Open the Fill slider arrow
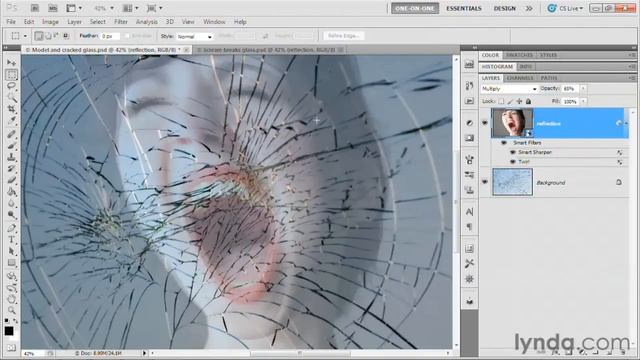 click(583, 101)
